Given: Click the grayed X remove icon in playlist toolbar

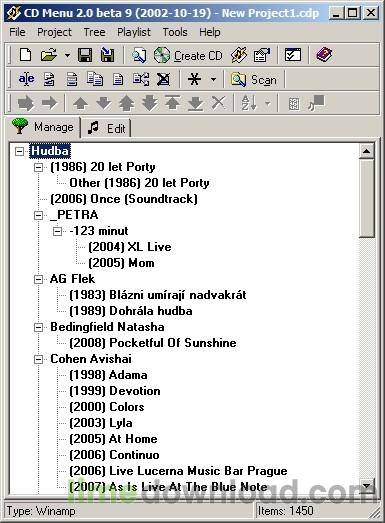Looking at the screenshot, I should coord(219,103).
